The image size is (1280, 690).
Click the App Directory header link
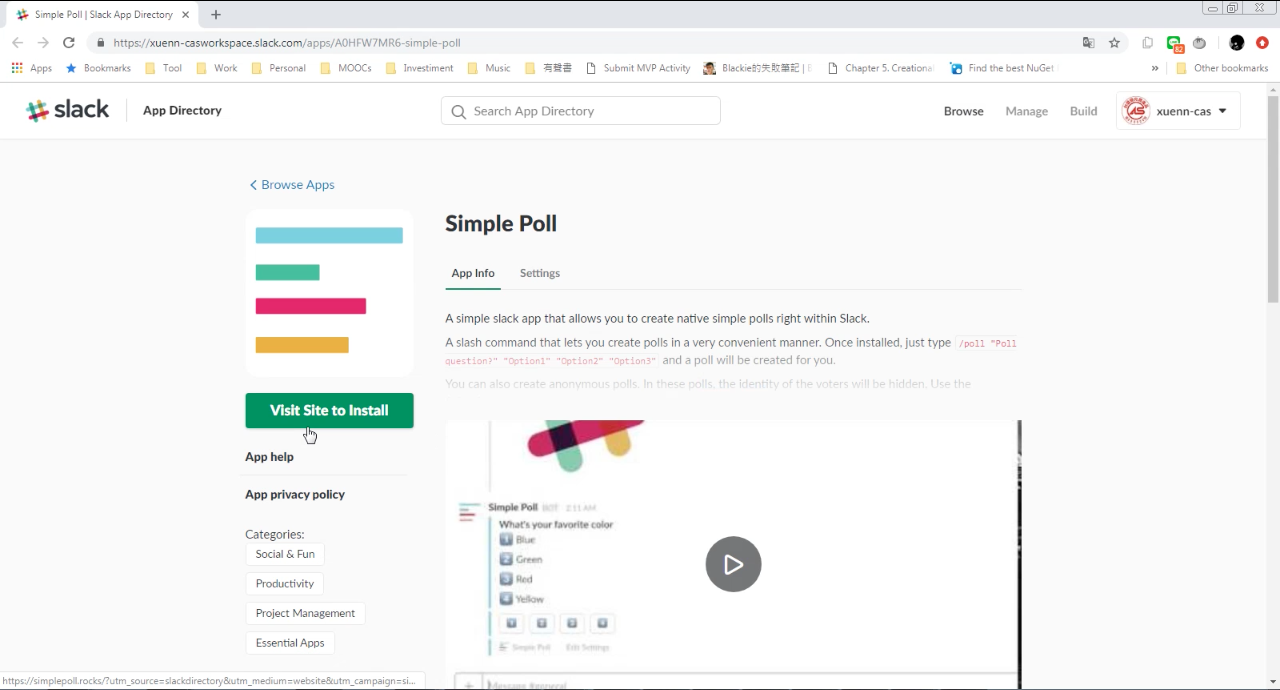point(182,111)
